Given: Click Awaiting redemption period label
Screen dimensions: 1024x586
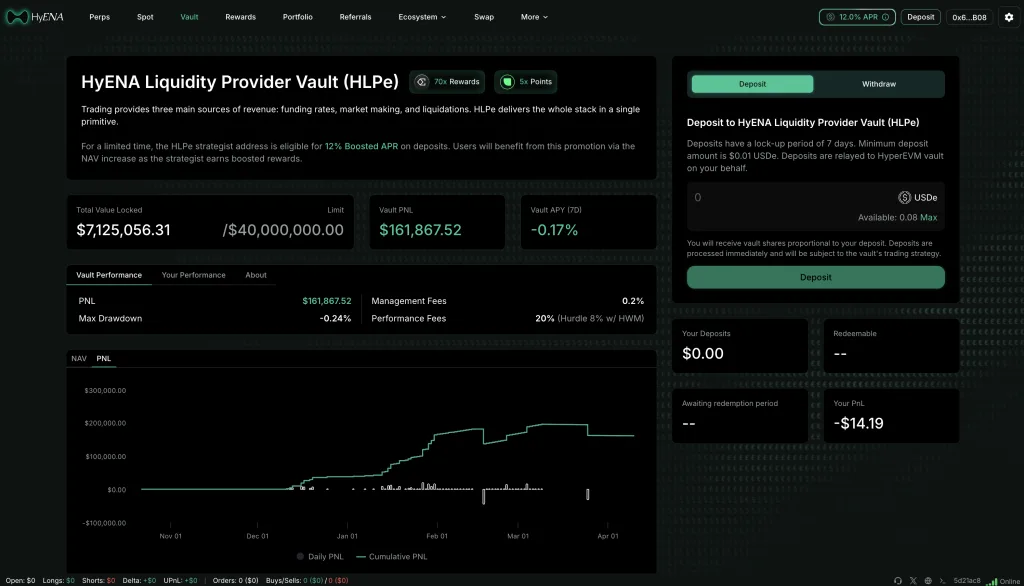Looking at the screenshot, I should 729,404.
